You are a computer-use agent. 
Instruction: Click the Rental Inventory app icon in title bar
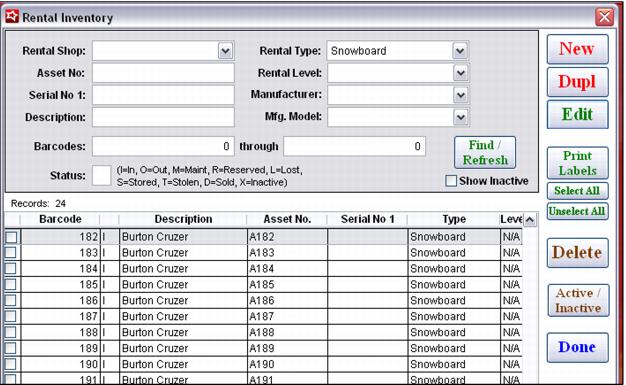pyautogui.click(x=12, y=16)
